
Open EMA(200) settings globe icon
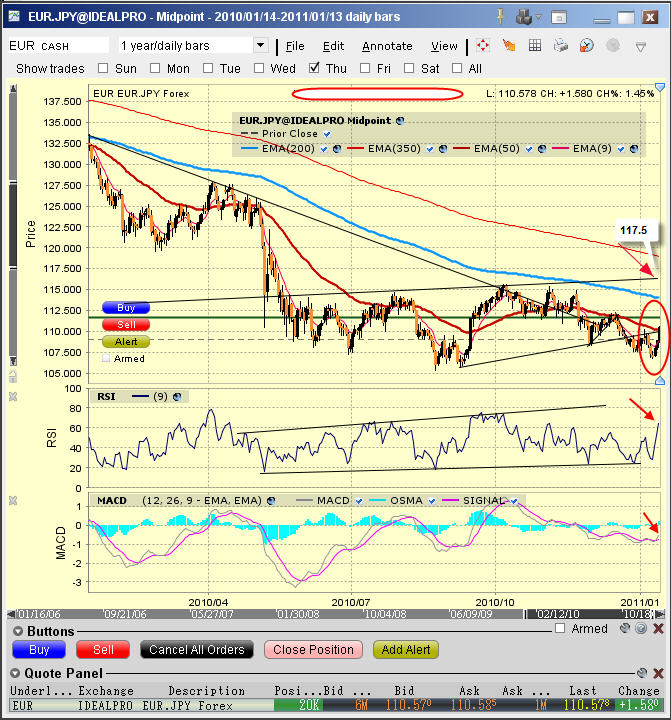tap(337, 149)
